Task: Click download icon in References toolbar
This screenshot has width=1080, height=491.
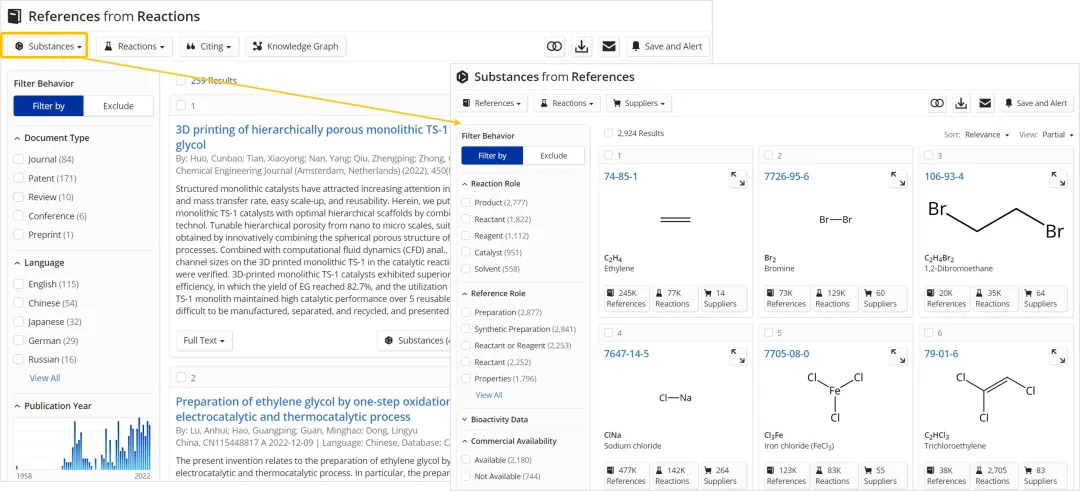Action: [582, 46]
